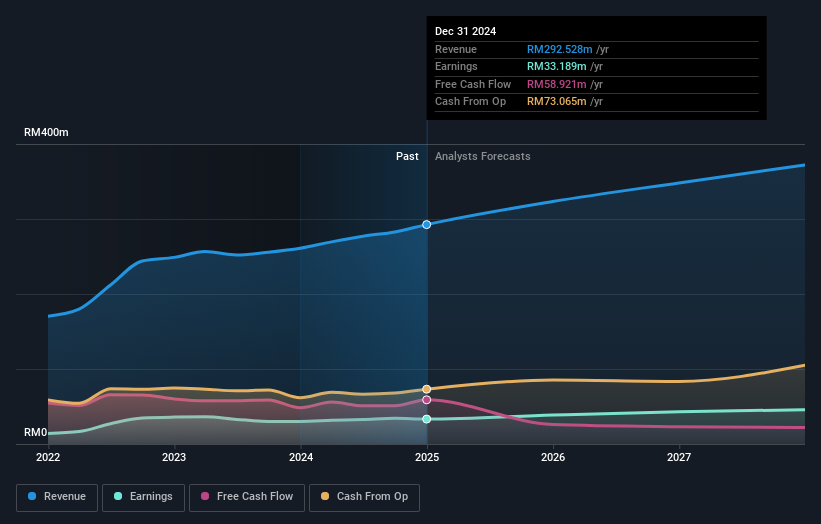Click the 2023 x-axis label

(174, 457)
